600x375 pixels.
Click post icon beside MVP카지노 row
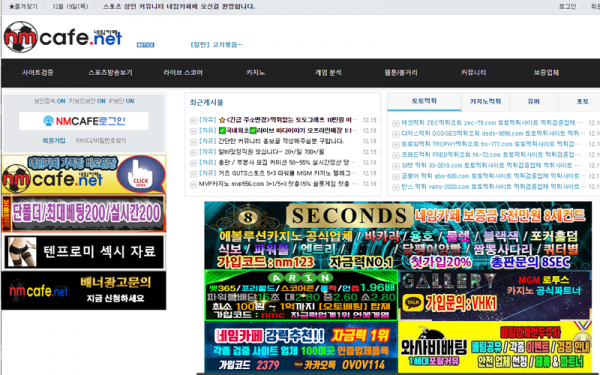click(193, 184)
